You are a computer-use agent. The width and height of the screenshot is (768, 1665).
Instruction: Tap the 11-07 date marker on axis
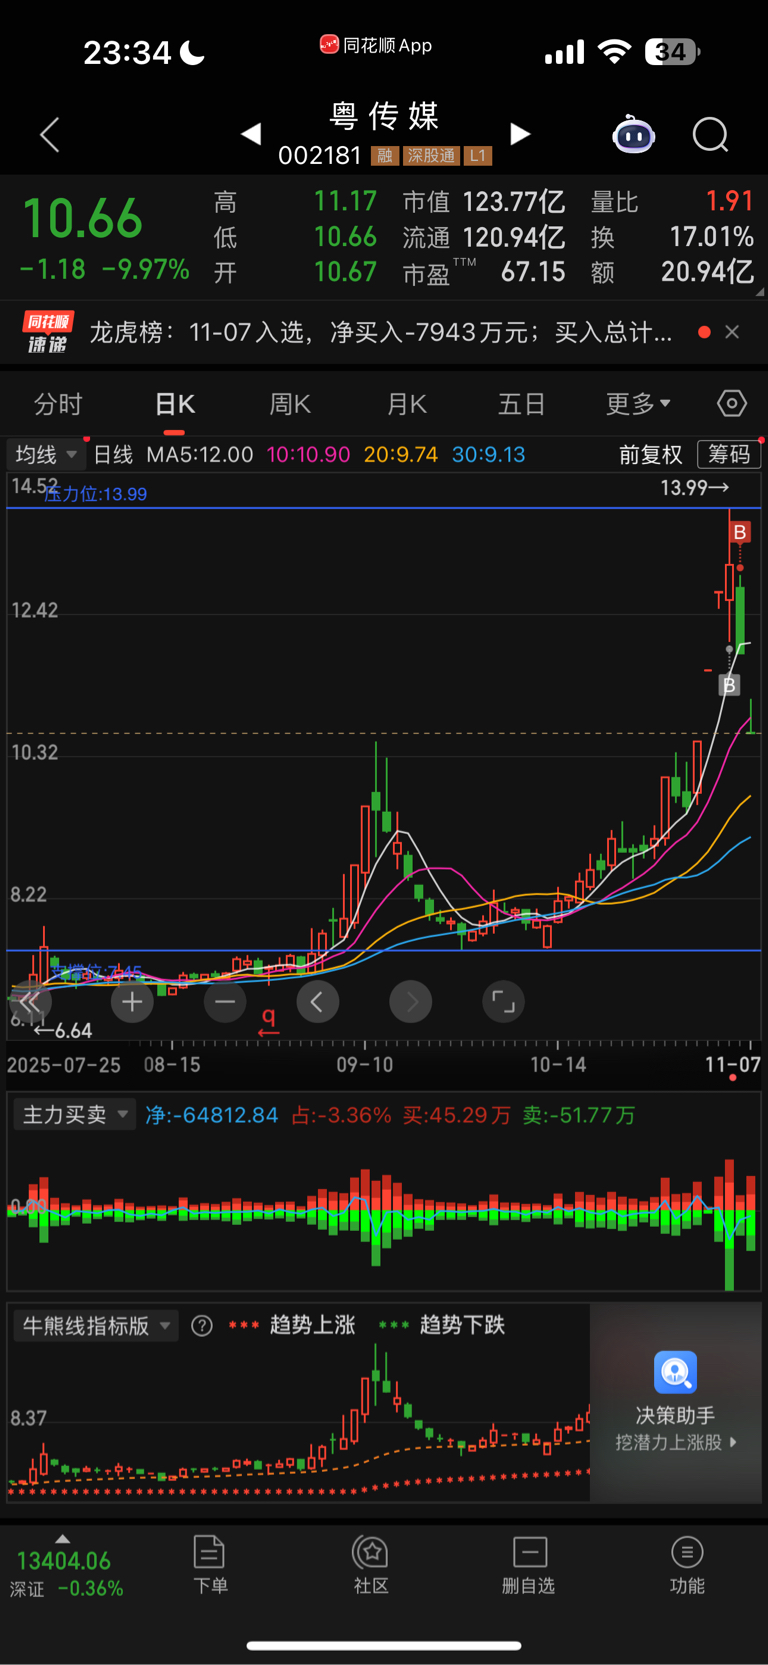pyautogui.click(x=733, y=1065)
